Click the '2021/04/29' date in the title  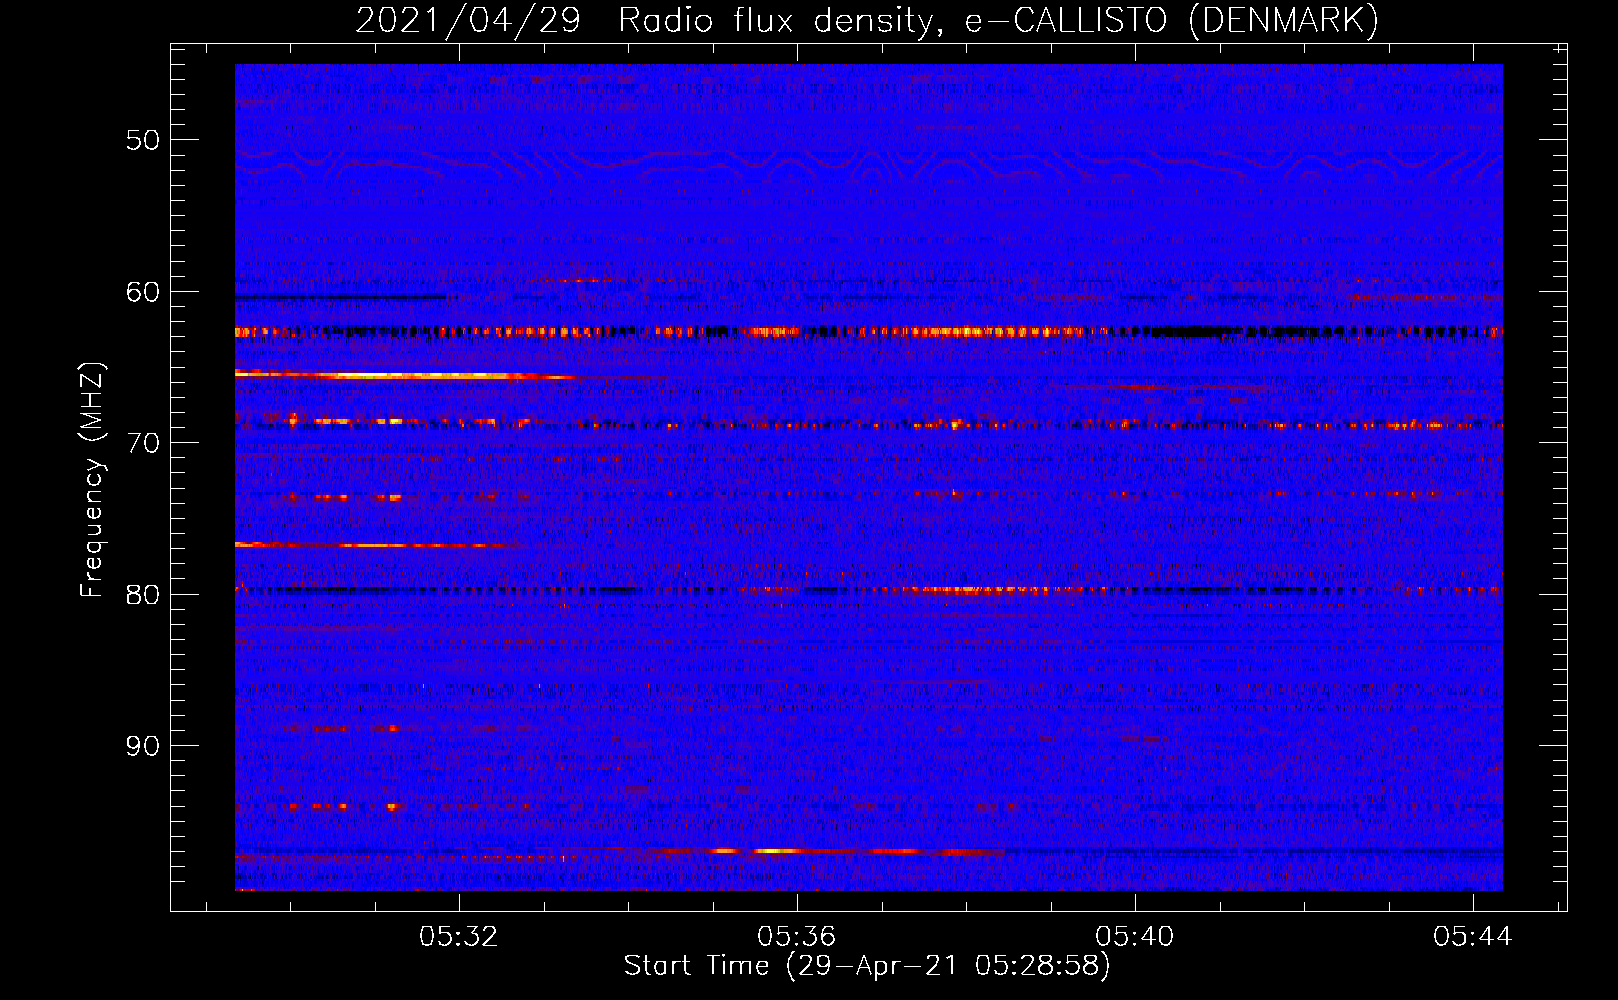[x=468, y=21]
